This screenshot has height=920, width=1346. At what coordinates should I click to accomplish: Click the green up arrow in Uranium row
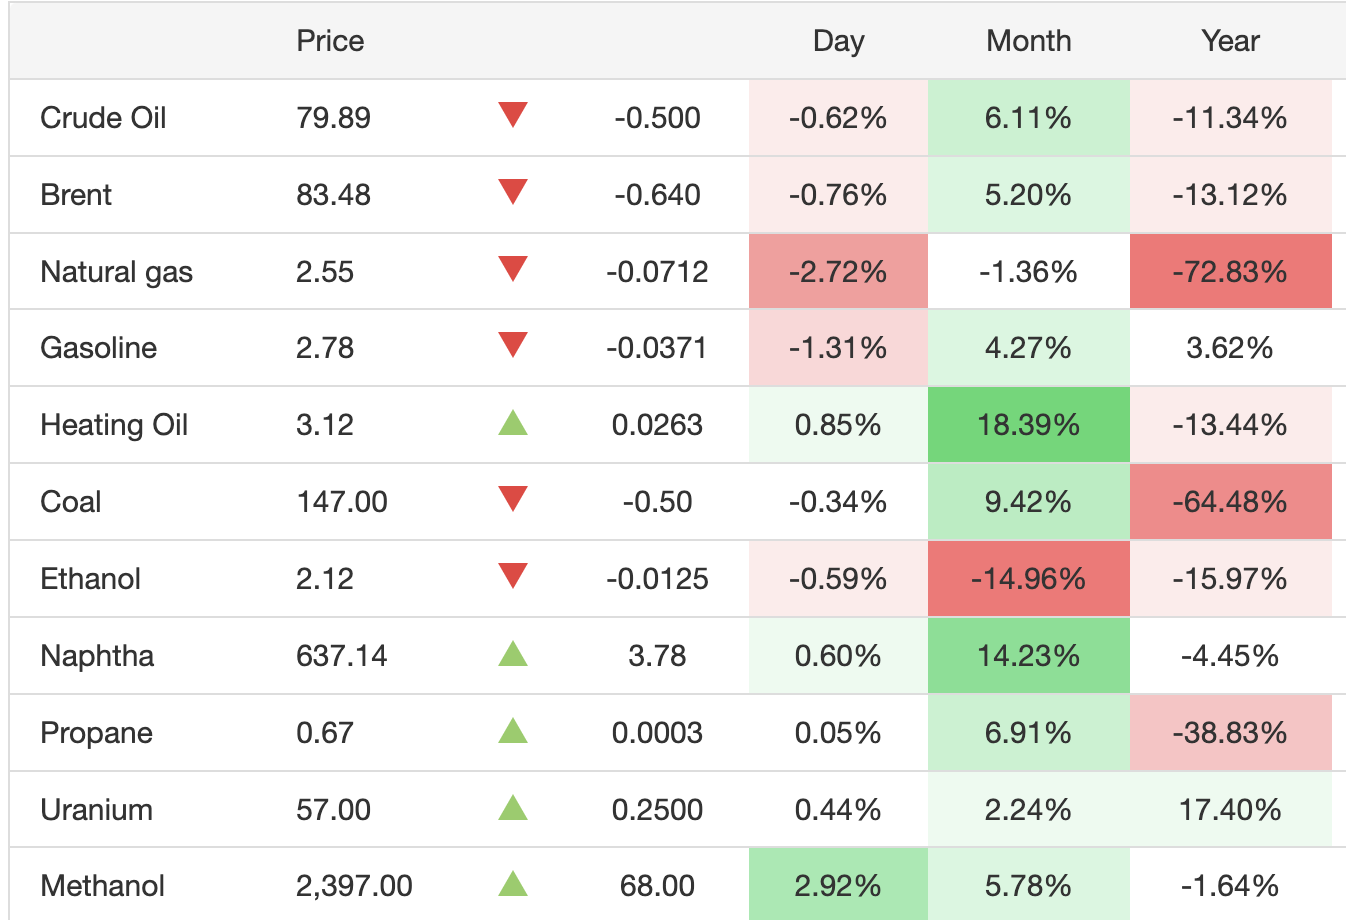pos(513,807)
